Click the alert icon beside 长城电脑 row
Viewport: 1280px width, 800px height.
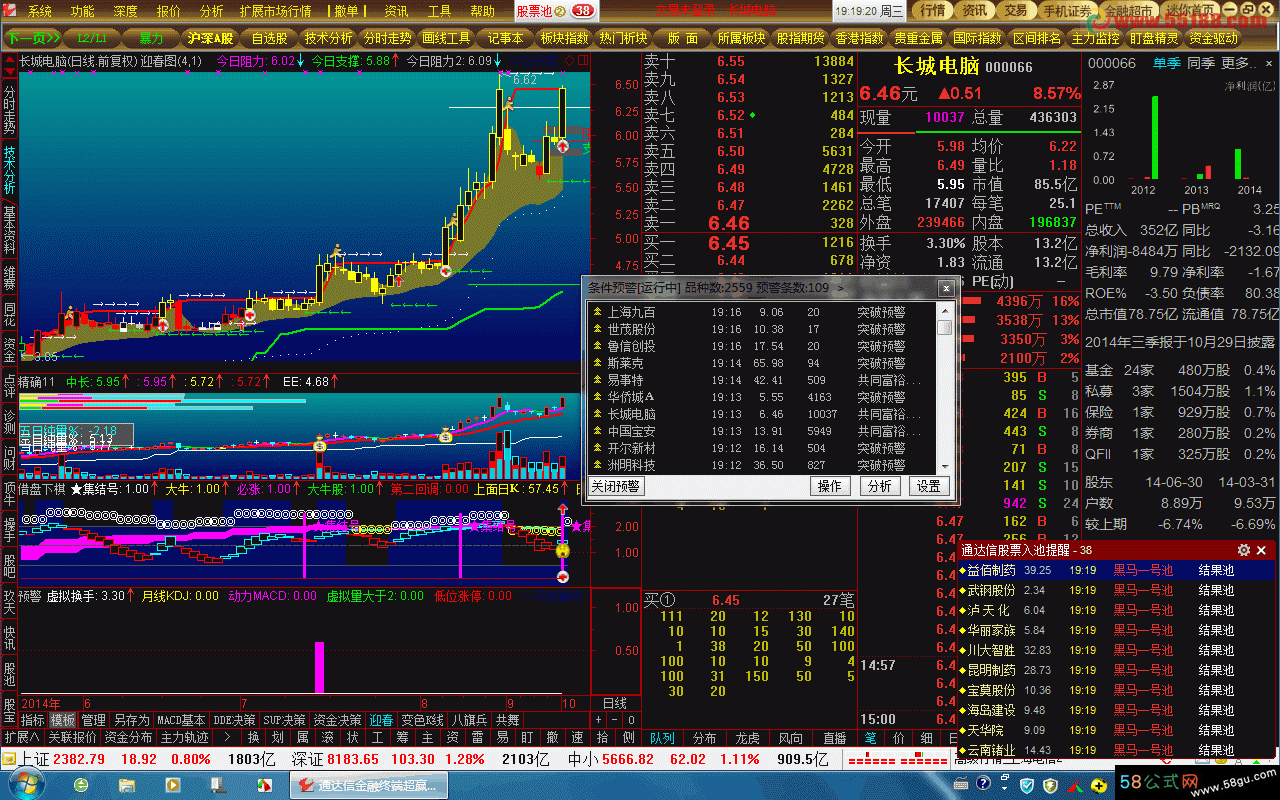pos(597,414)
